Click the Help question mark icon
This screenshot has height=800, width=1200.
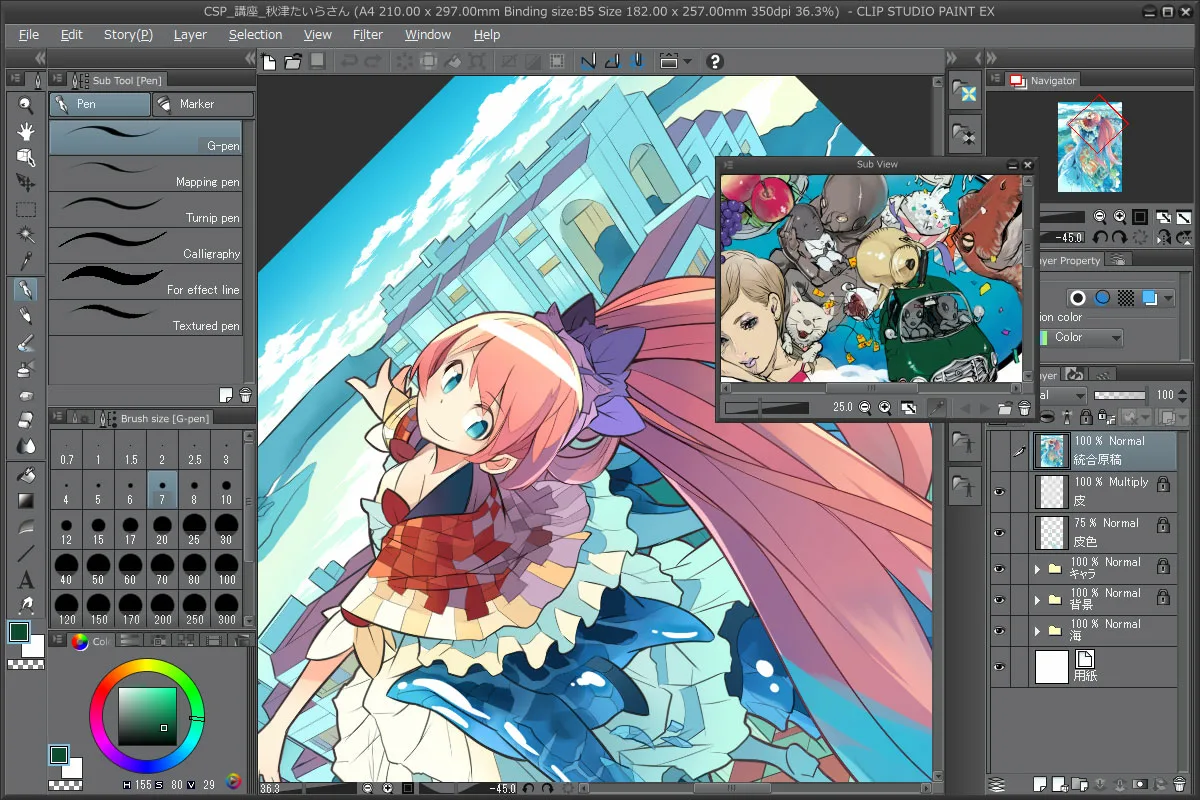[x=714, y=62]
